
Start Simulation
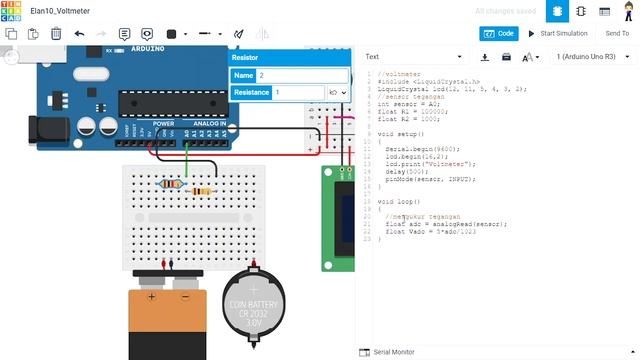click(x=558, y=33)
